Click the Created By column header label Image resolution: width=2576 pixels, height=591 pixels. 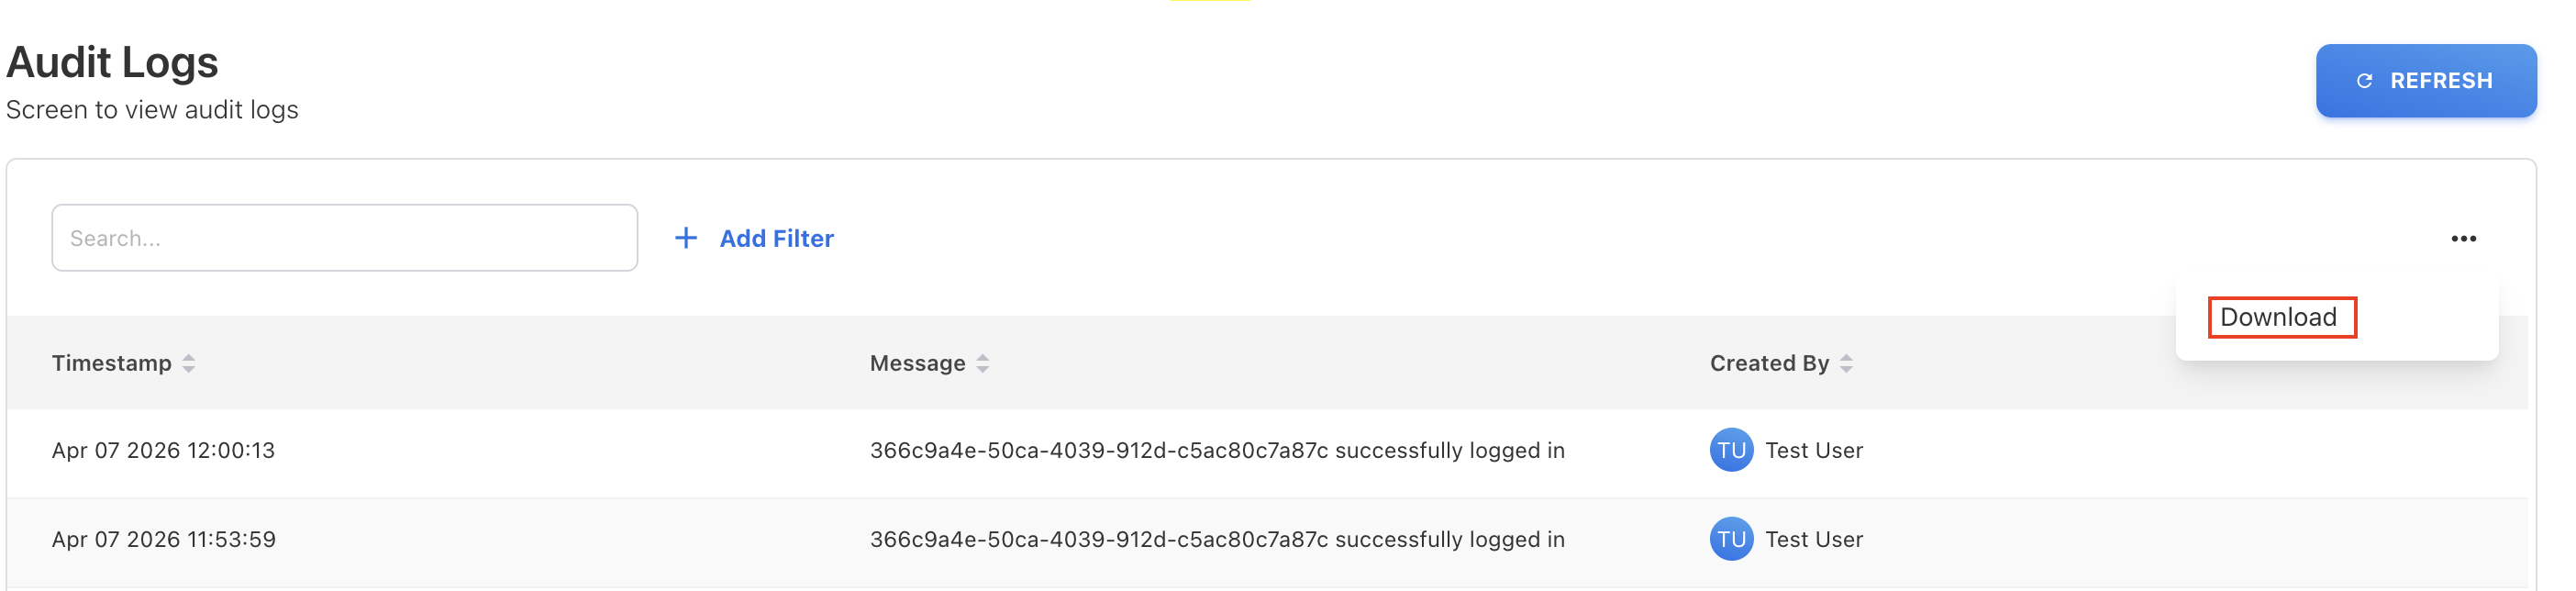coord(1768,364)
